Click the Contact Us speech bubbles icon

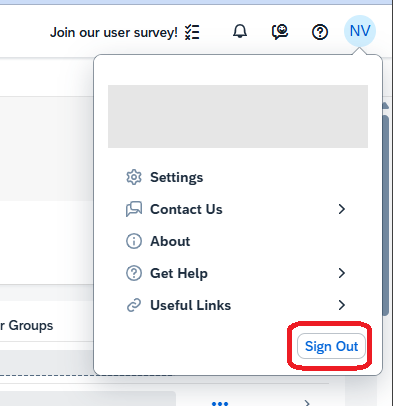tap(134, 209)
